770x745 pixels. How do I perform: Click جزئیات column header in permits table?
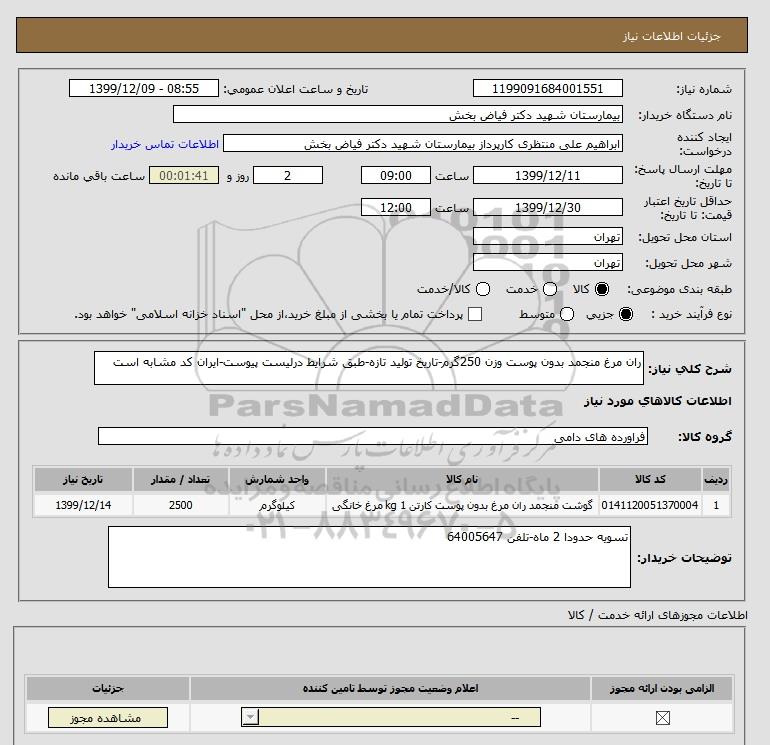click(108, 689)
